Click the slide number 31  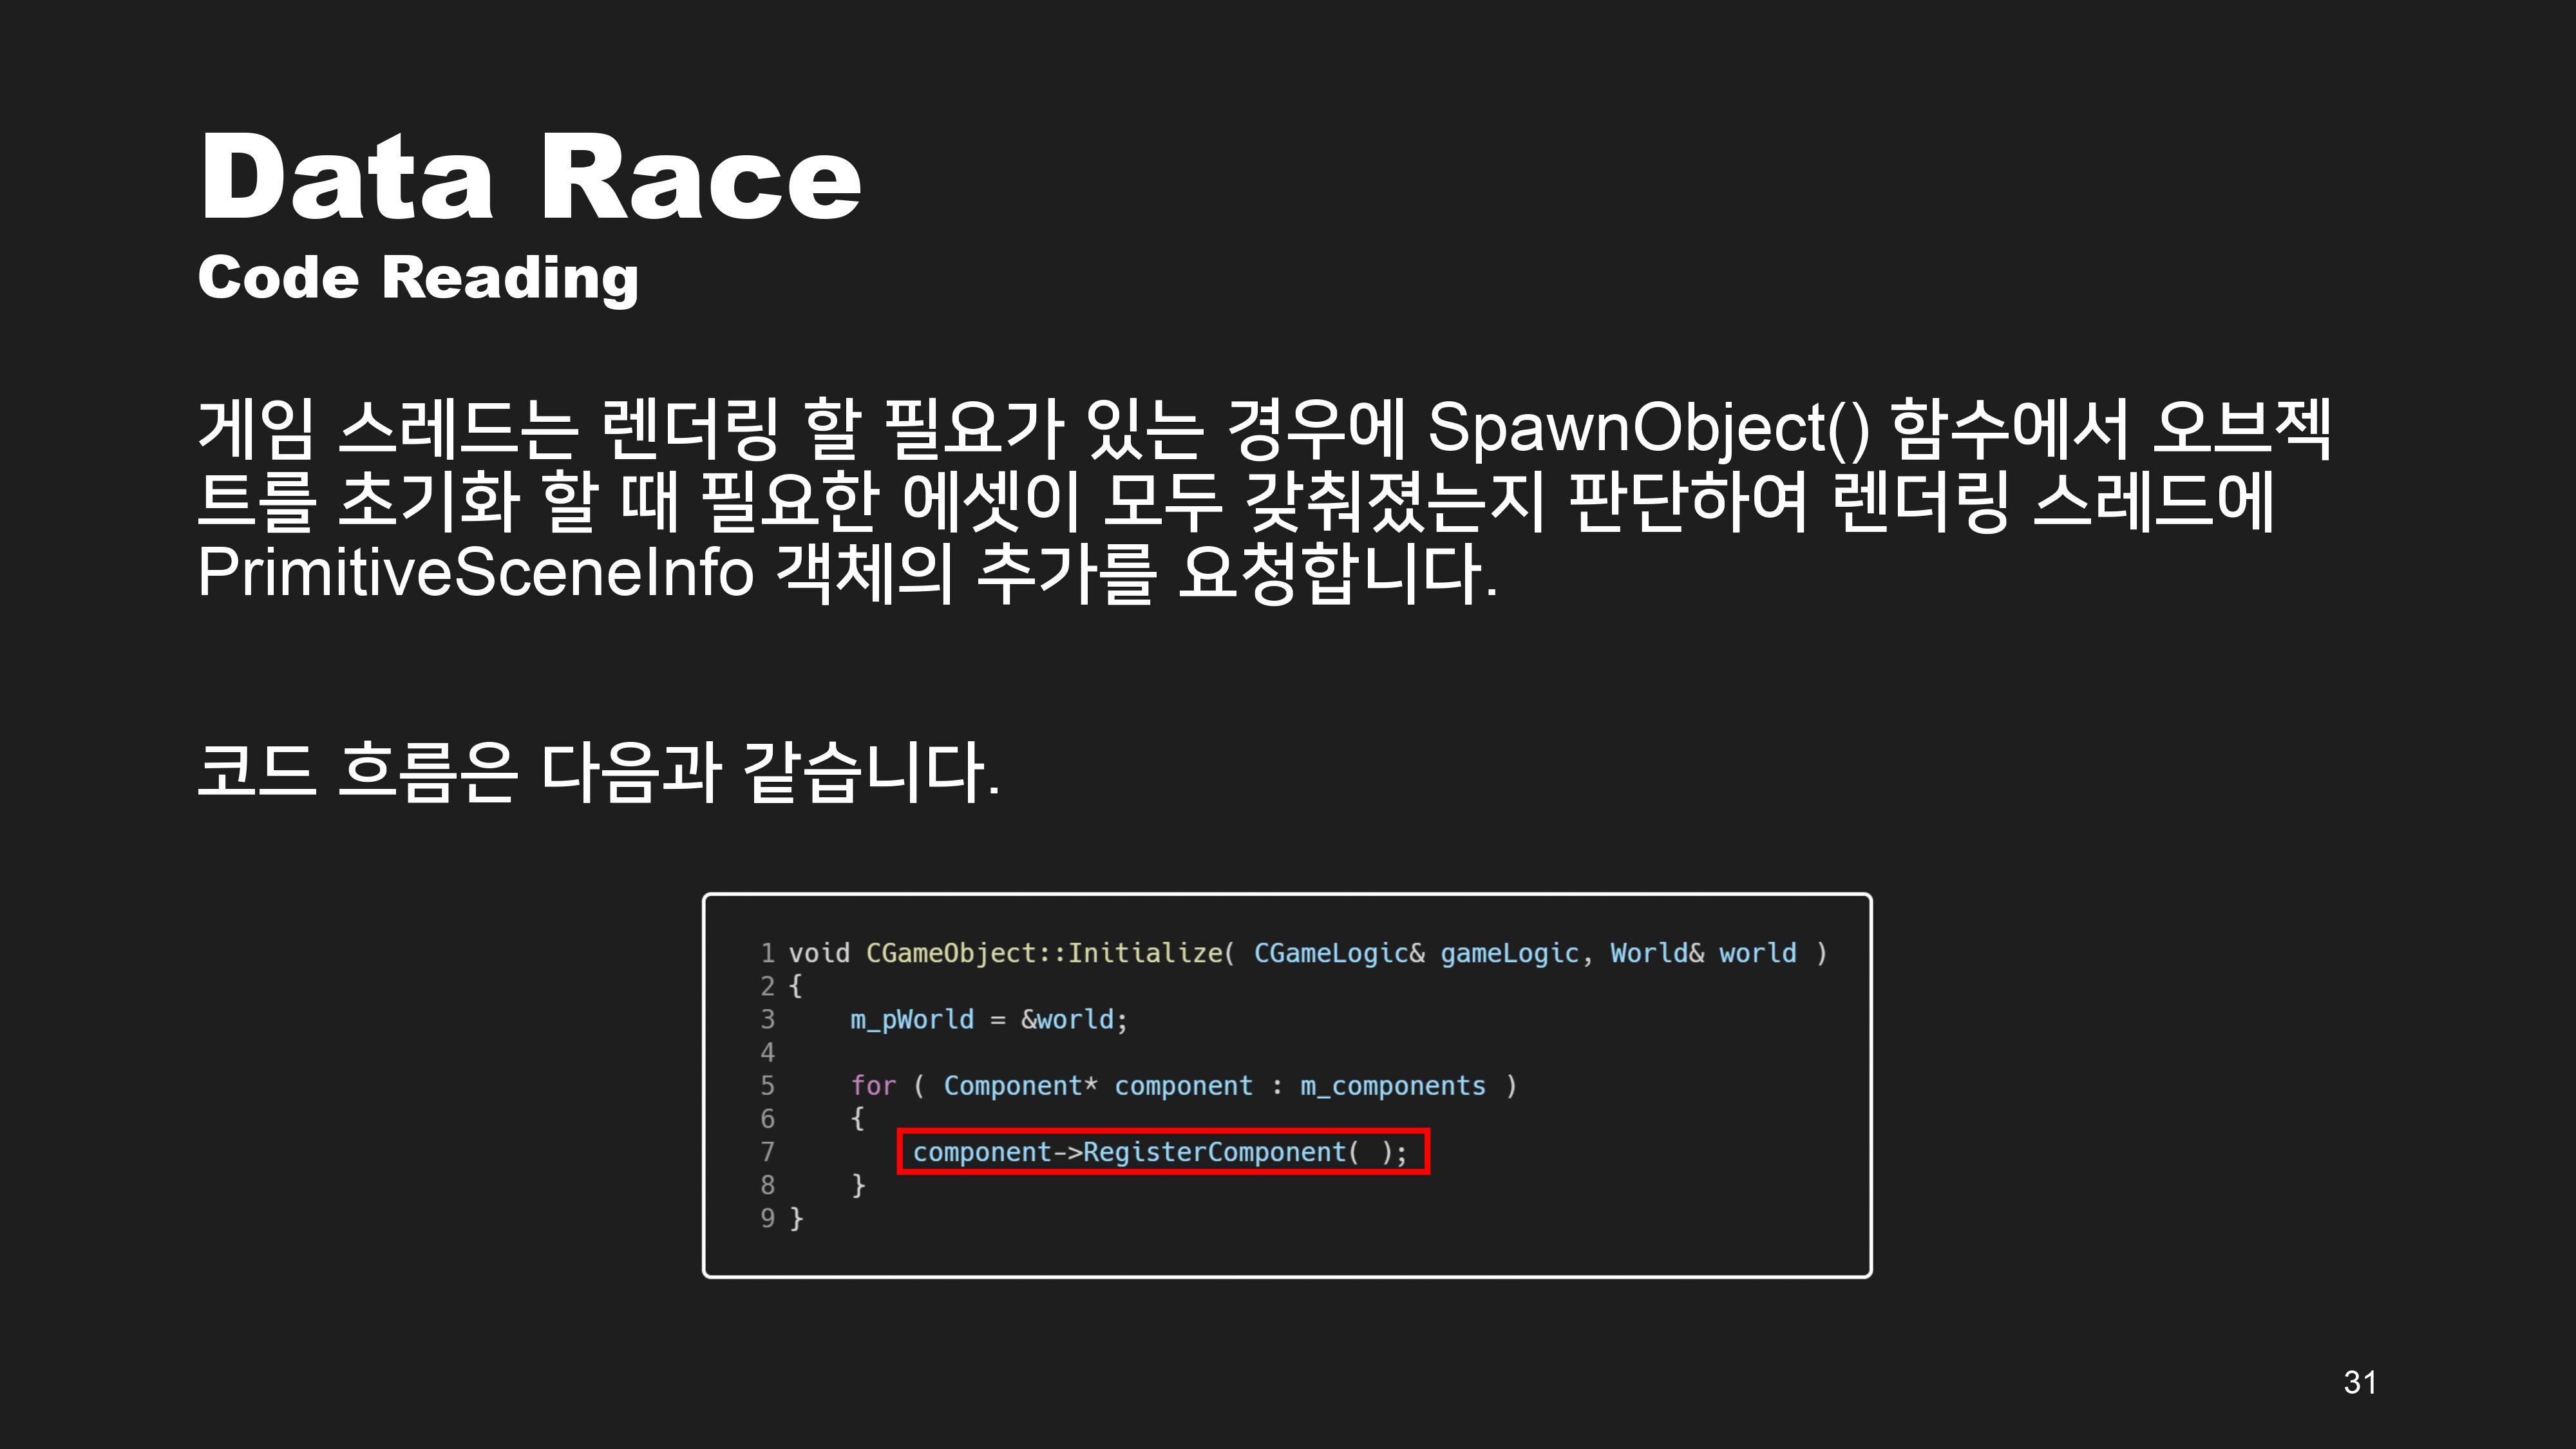pos(2359,1382)
